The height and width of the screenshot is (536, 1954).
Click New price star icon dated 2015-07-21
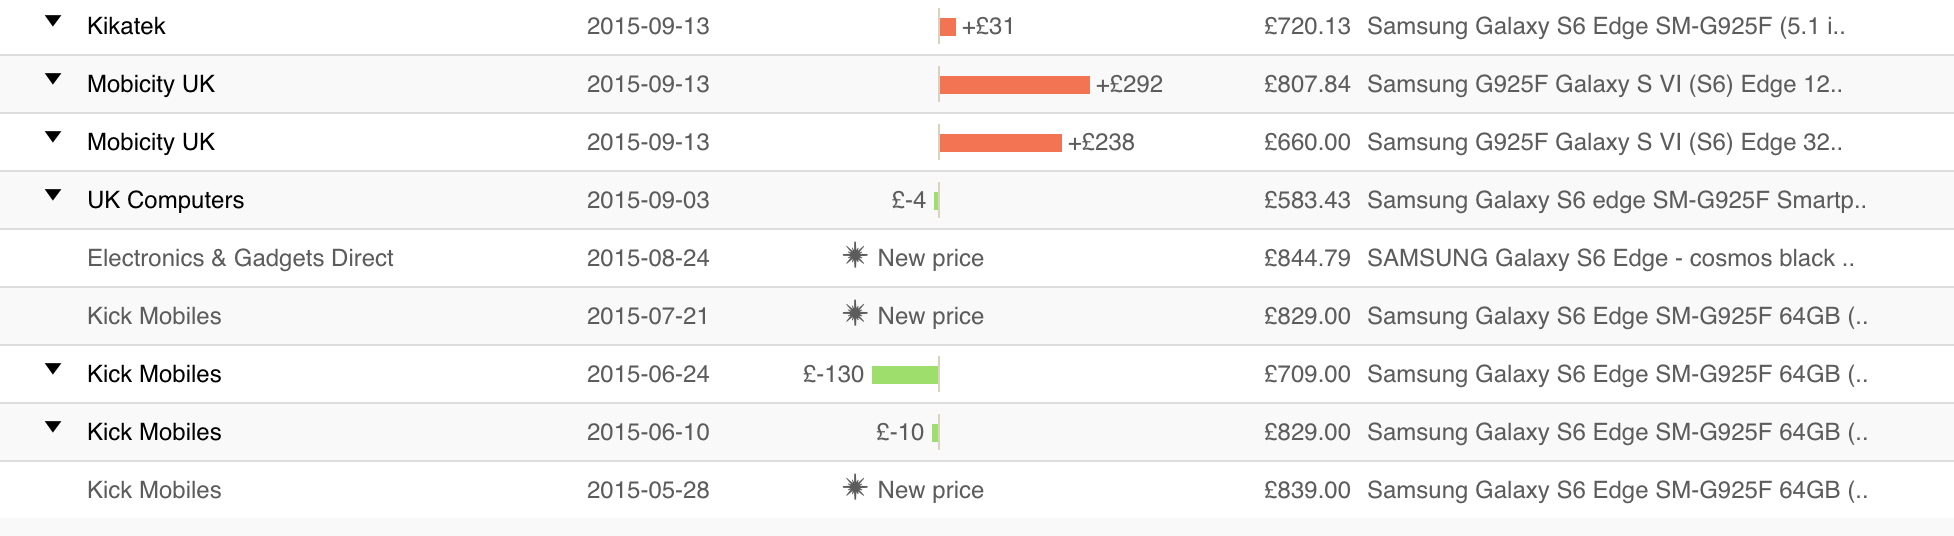854,314
